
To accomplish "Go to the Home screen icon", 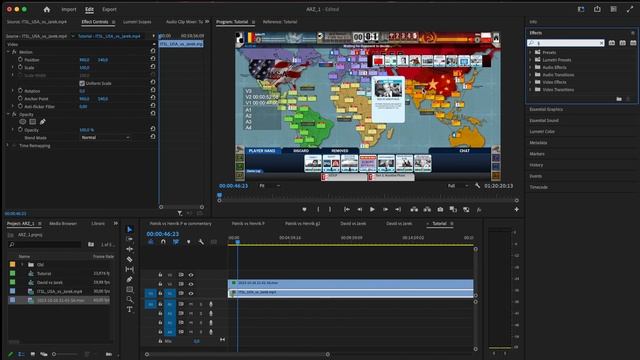I will (x=47, y=9).
